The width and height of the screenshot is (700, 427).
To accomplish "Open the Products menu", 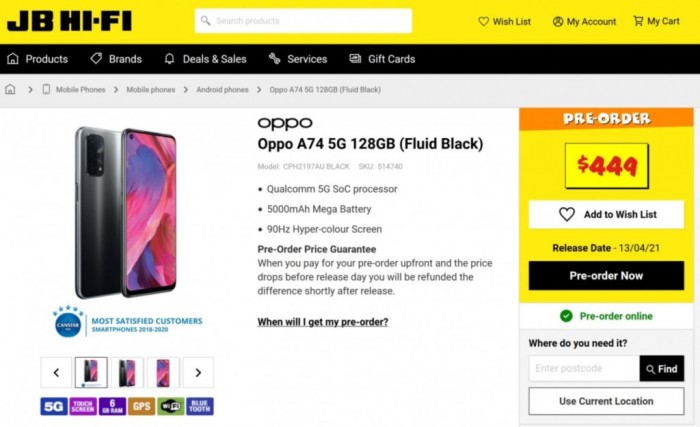I will (37, 59).
